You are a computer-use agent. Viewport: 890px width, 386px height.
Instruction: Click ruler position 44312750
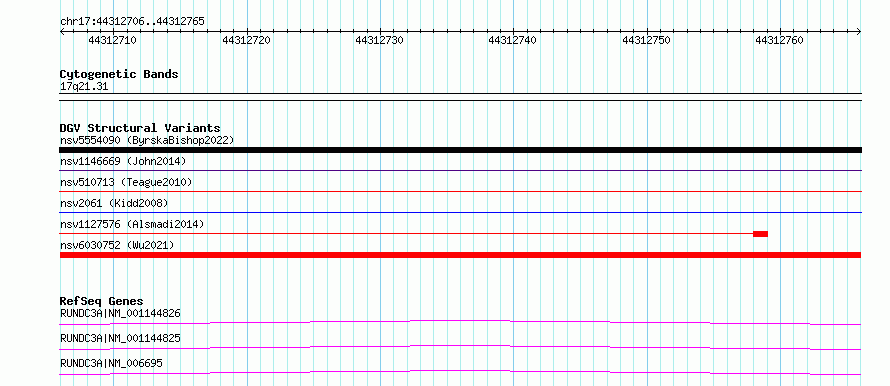[x=646, y=40]
